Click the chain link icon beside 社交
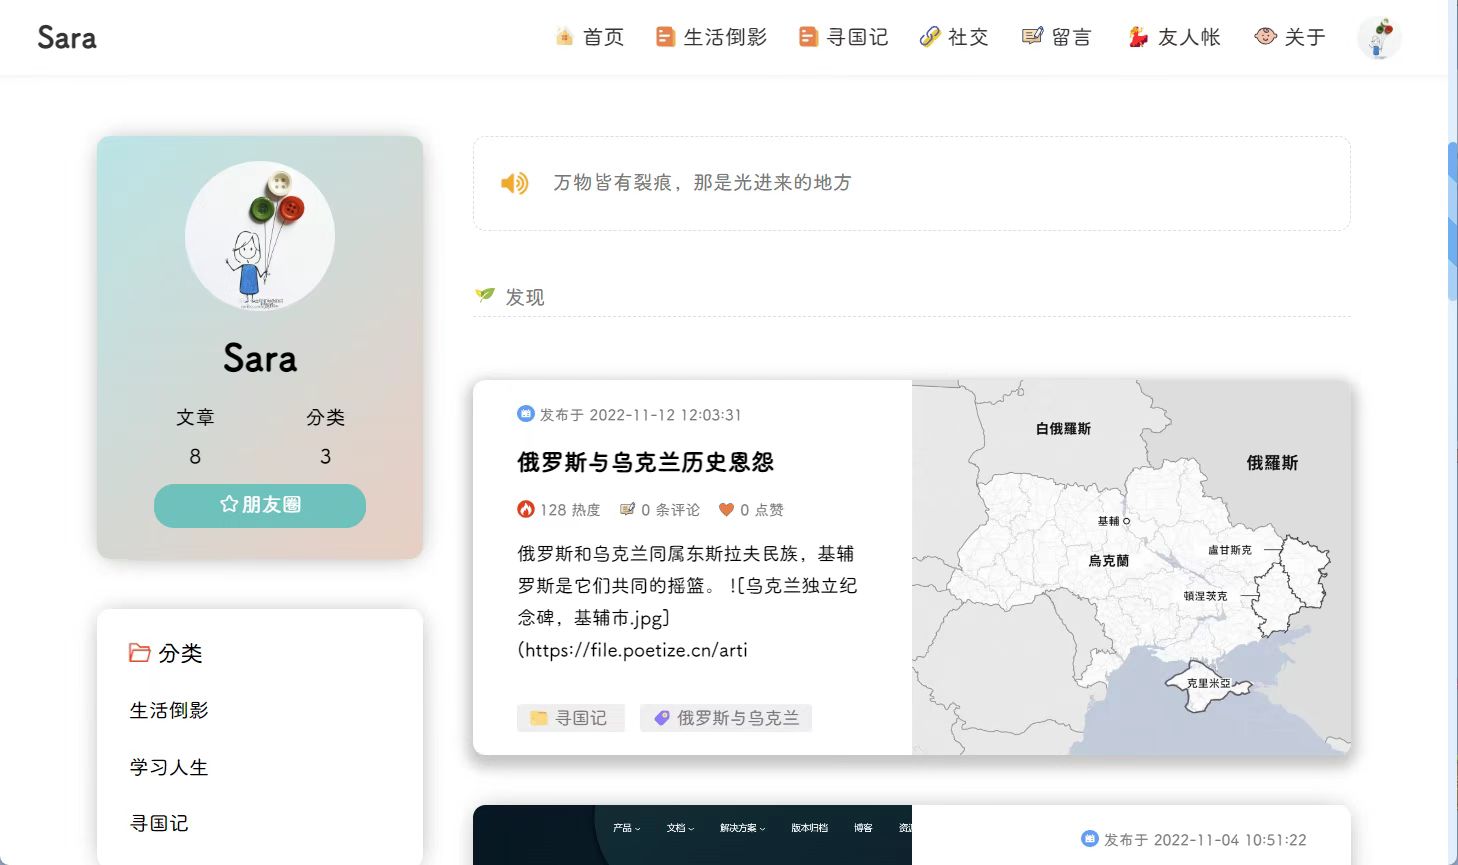 point(930,37)
